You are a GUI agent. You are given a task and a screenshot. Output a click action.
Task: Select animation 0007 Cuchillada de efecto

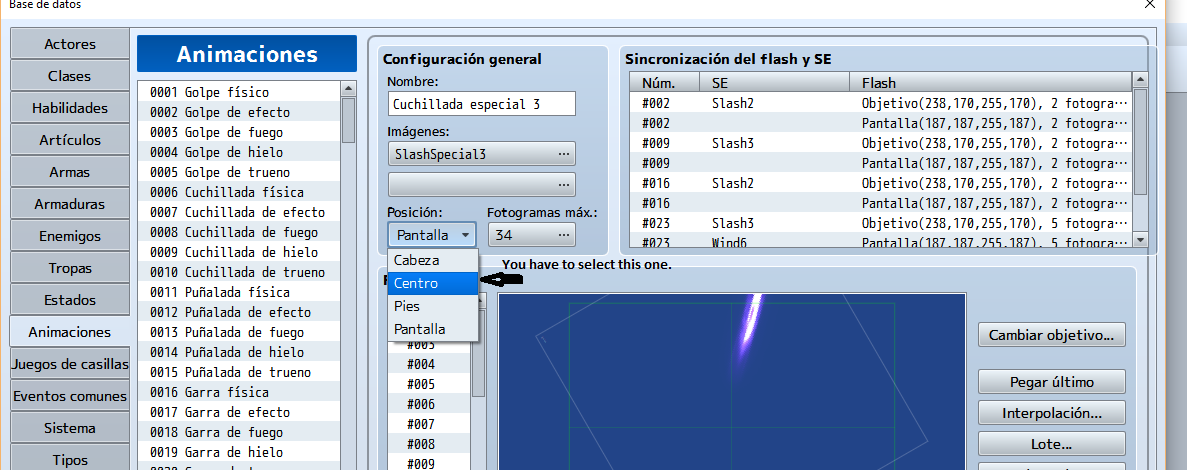click(239, 213)
